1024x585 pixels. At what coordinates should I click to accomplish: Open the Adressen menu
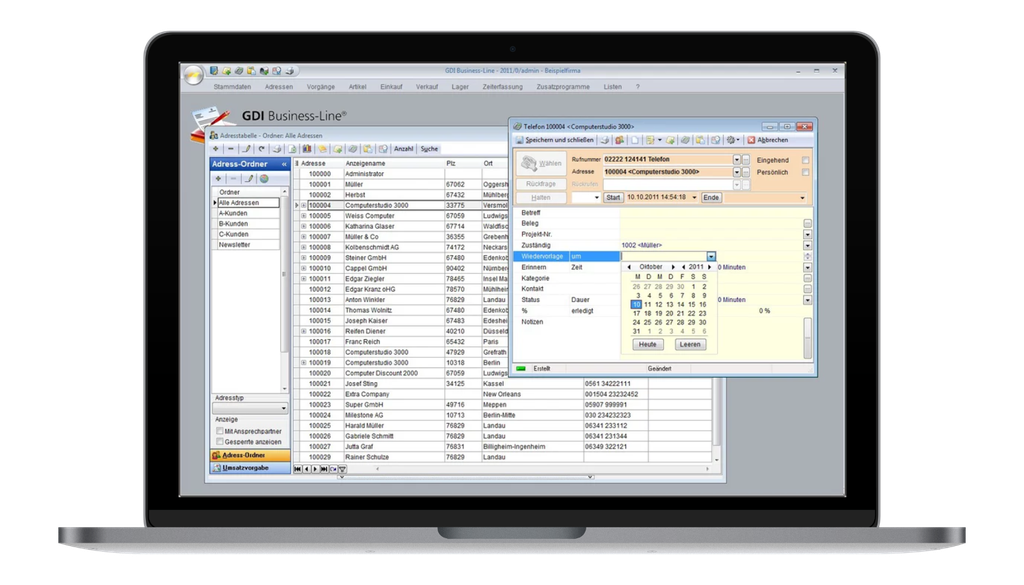(x=279, y=87)
